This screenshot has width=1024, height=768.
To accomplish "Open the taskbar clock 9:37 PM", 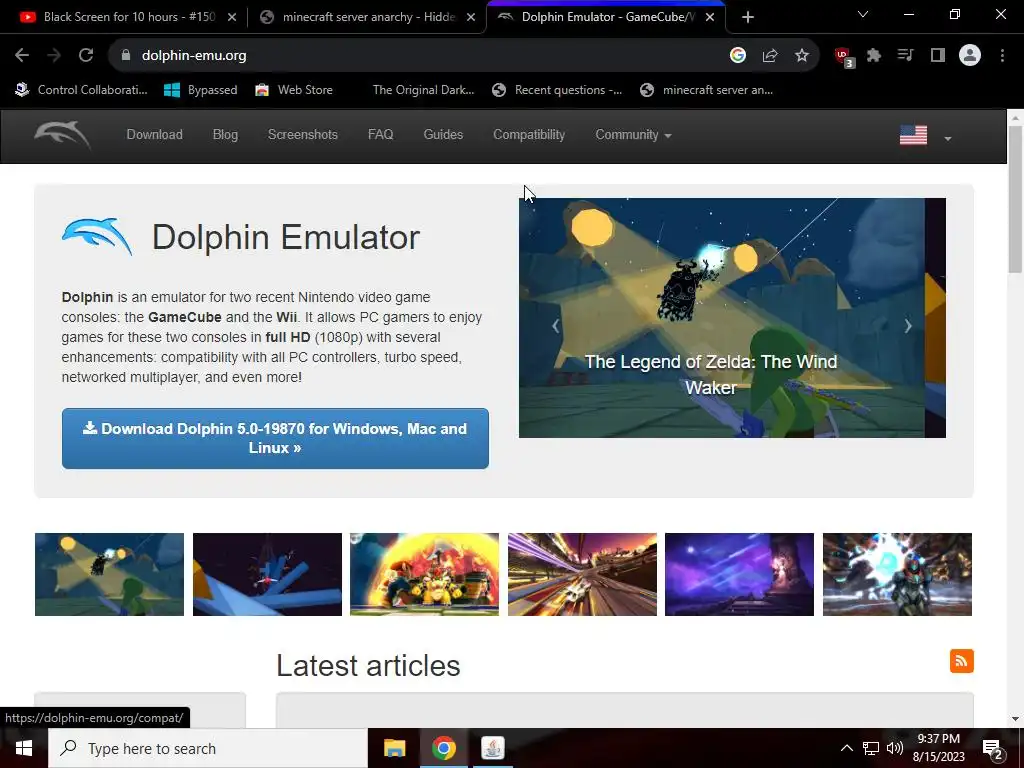I will (x=938, y=748).
